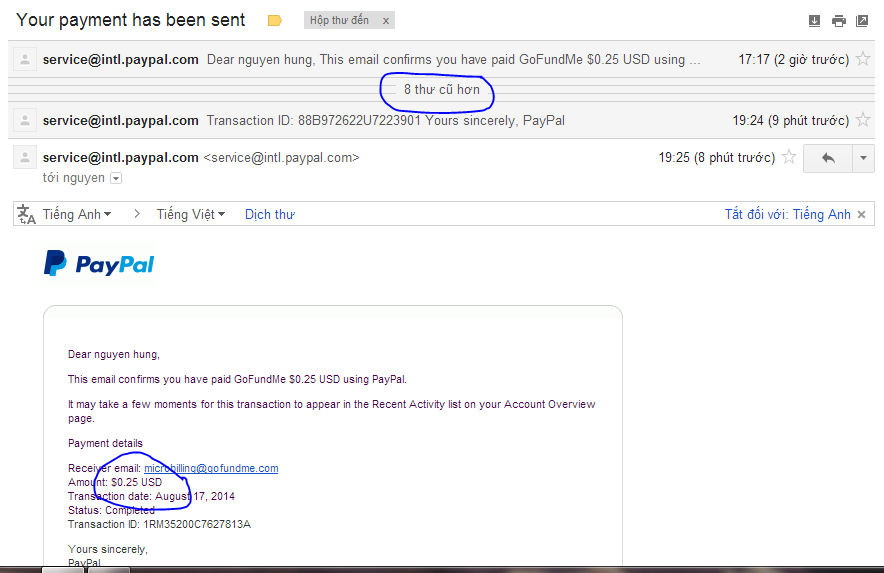884x573 pixels.
Task: Reply with the arrow button
Action: coord(828,158)
